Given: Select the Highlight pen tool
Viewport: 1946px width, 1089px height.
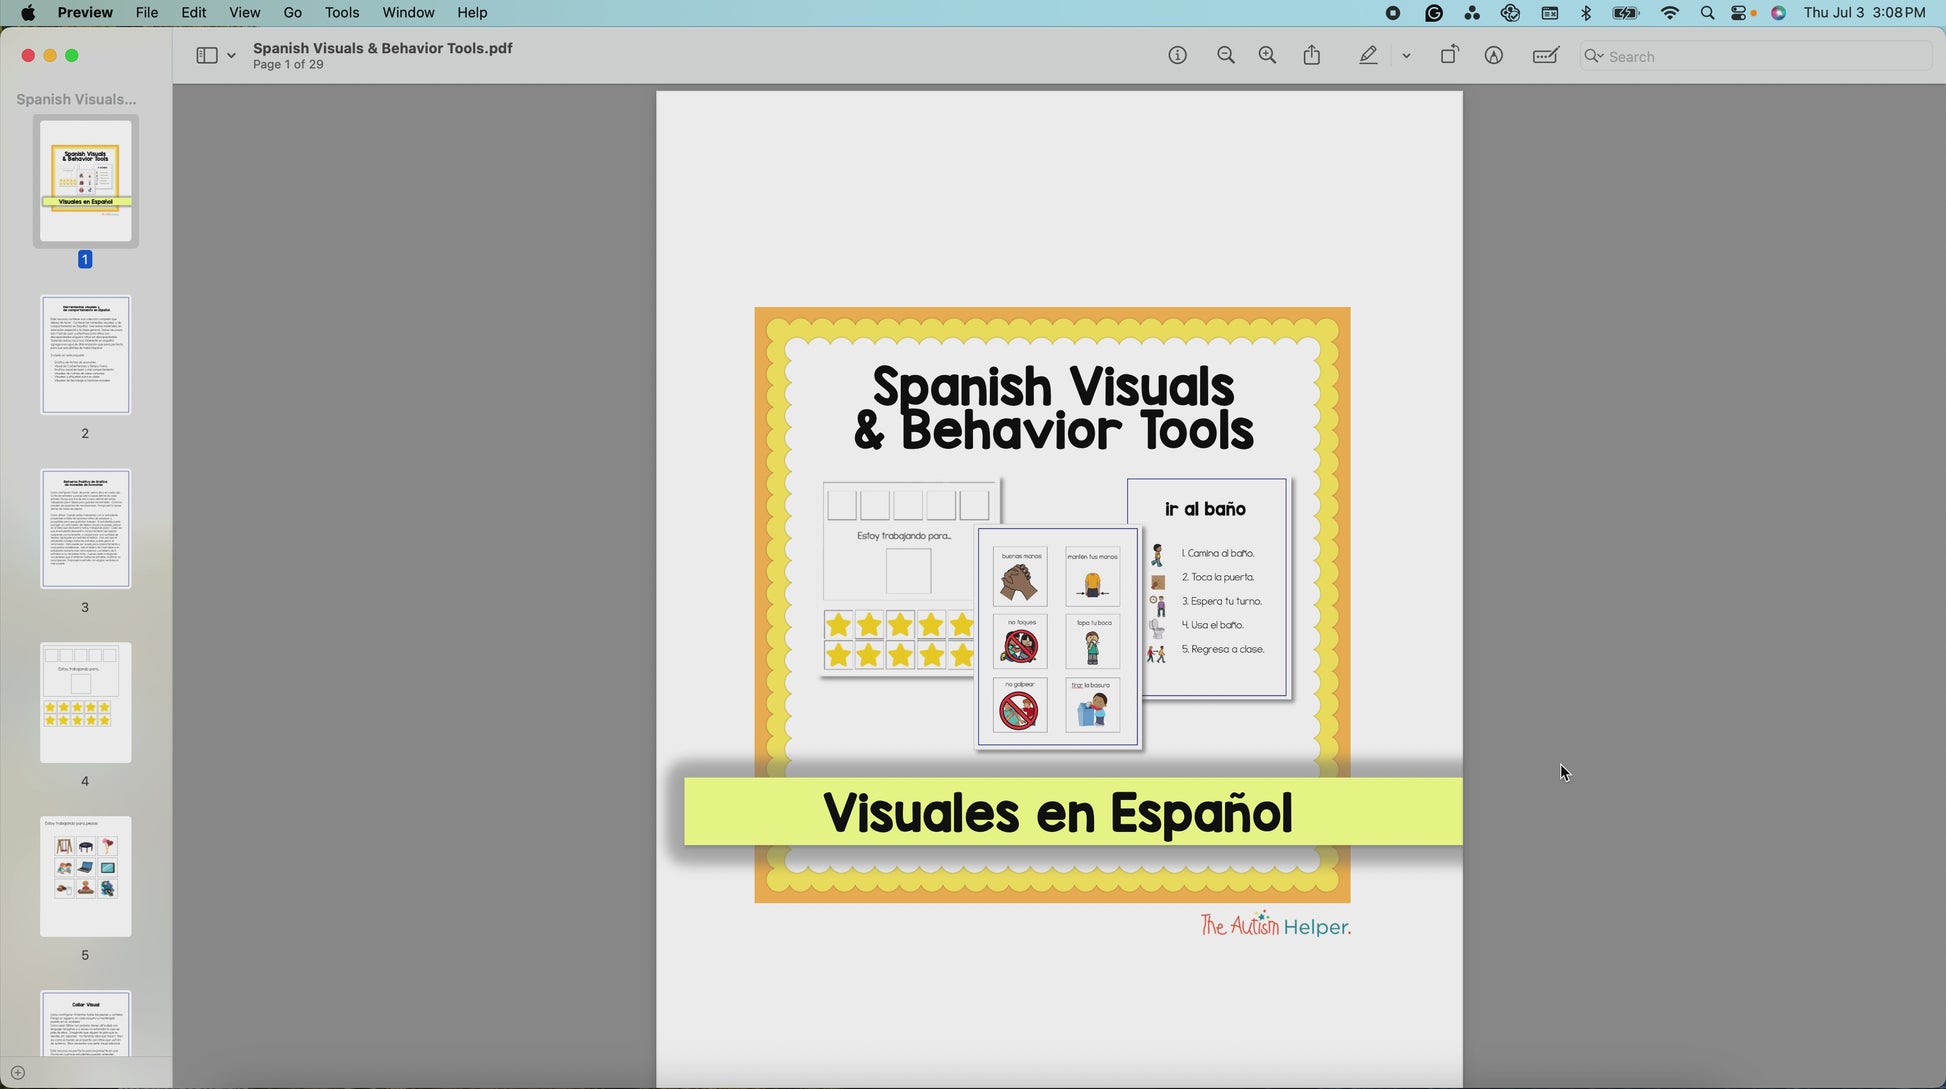Looking at the screenshot, I should (1368, 56).
